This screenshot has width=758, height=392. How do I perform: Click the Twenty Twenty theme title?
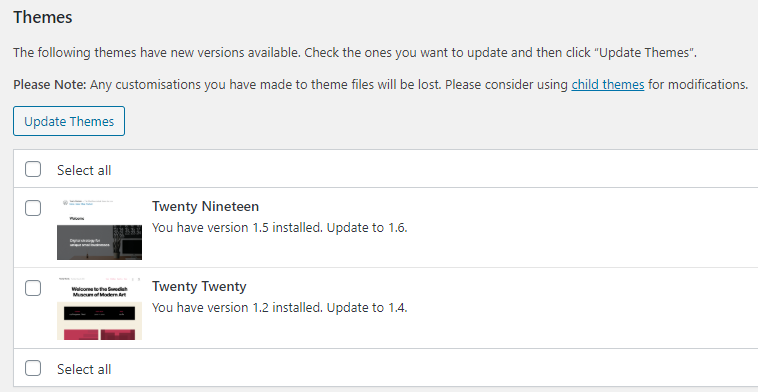(x=199, y=286)
